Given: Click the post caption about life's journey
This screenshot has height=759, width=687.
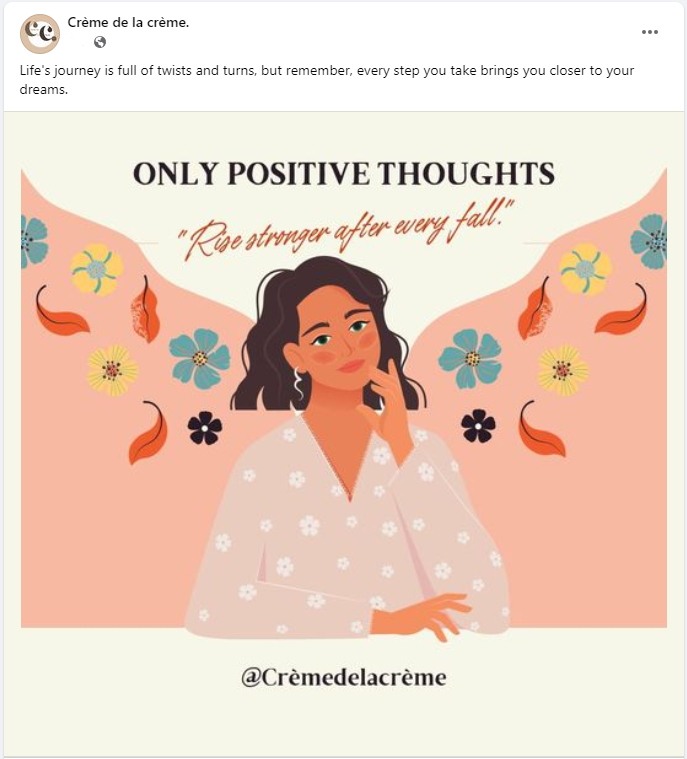Looking at the screenshot, I should click(x=326, y=80).
